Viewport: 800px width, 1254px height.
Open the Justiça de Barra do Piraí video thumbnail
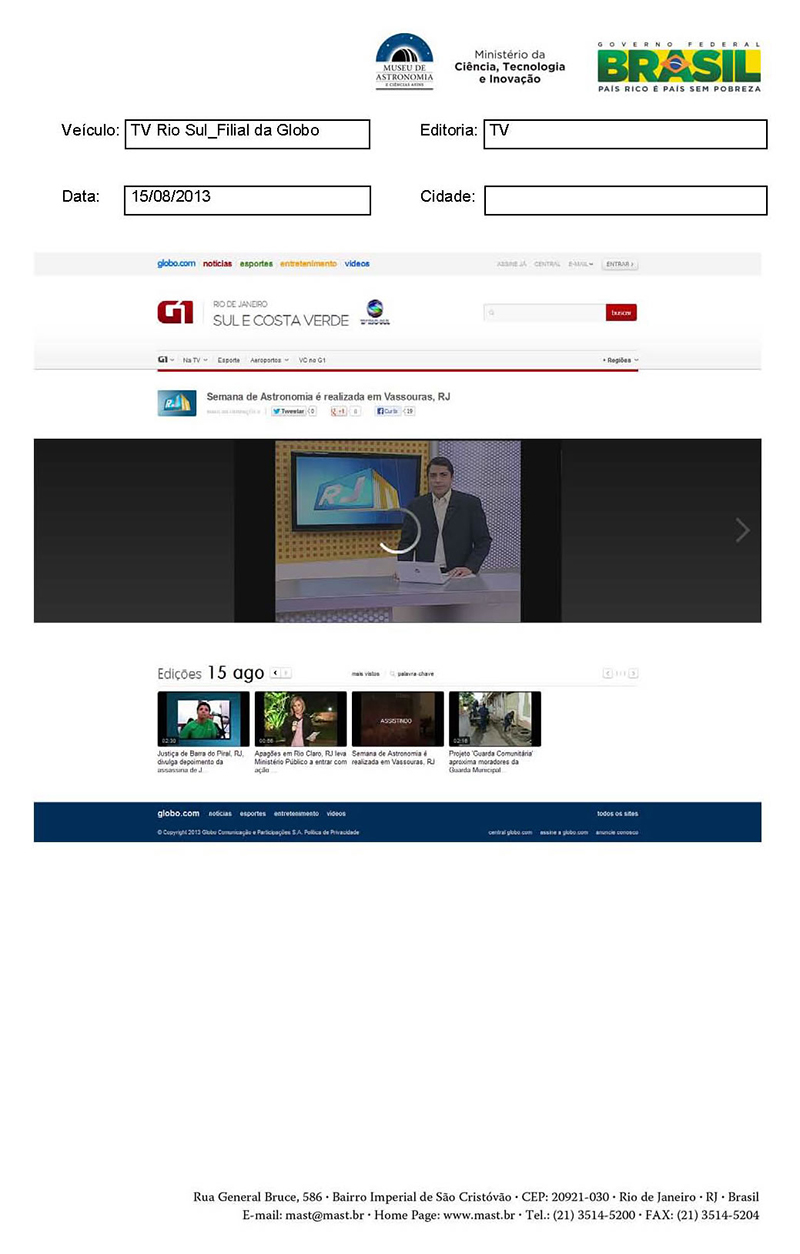pyautogui.click(x=203, y=719)
